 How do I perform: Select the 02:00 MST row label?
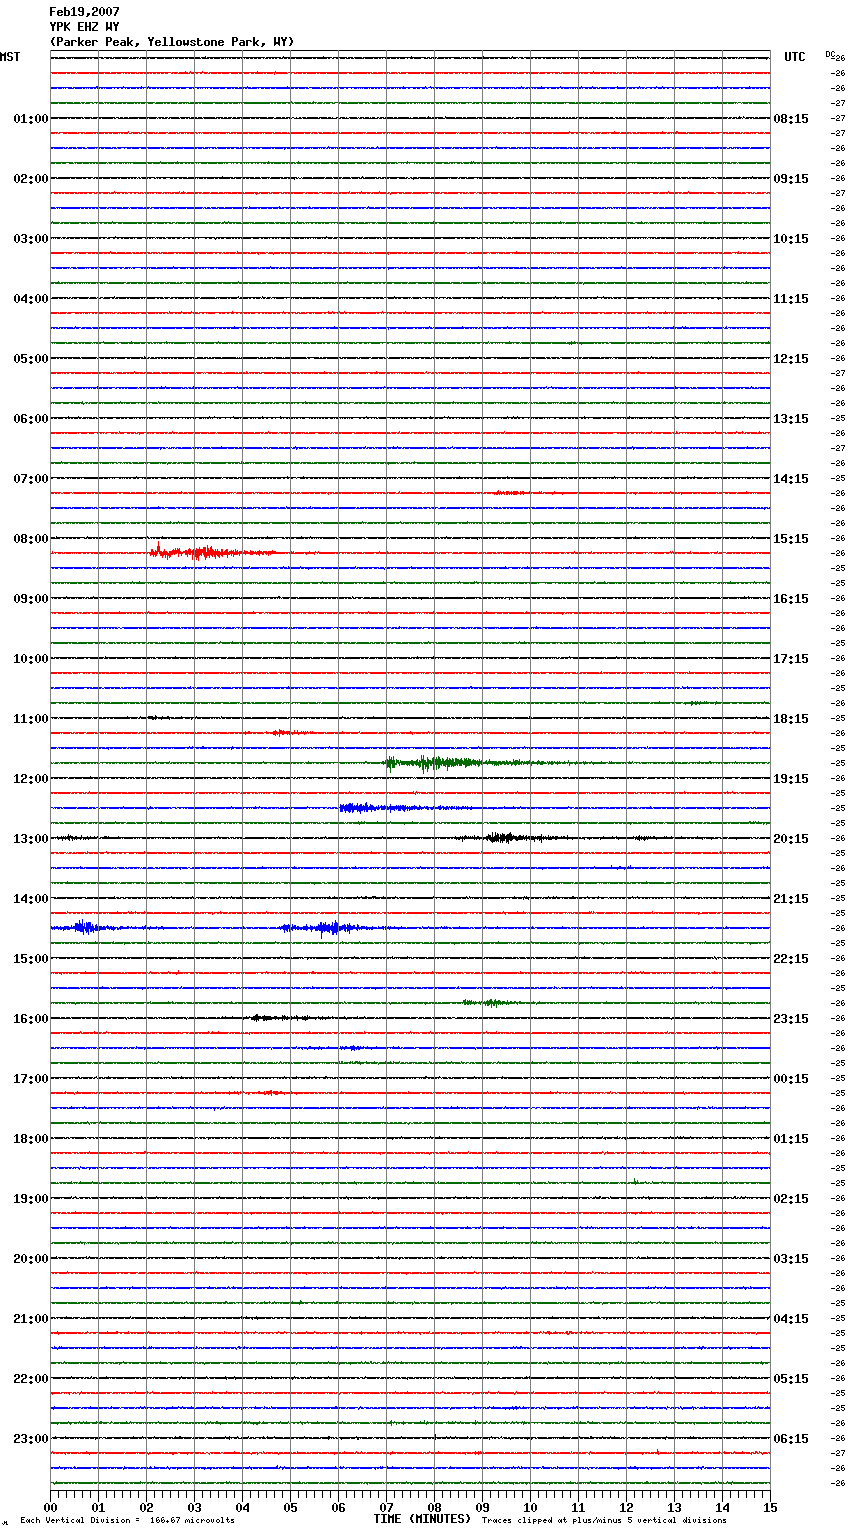pos(31,179)
